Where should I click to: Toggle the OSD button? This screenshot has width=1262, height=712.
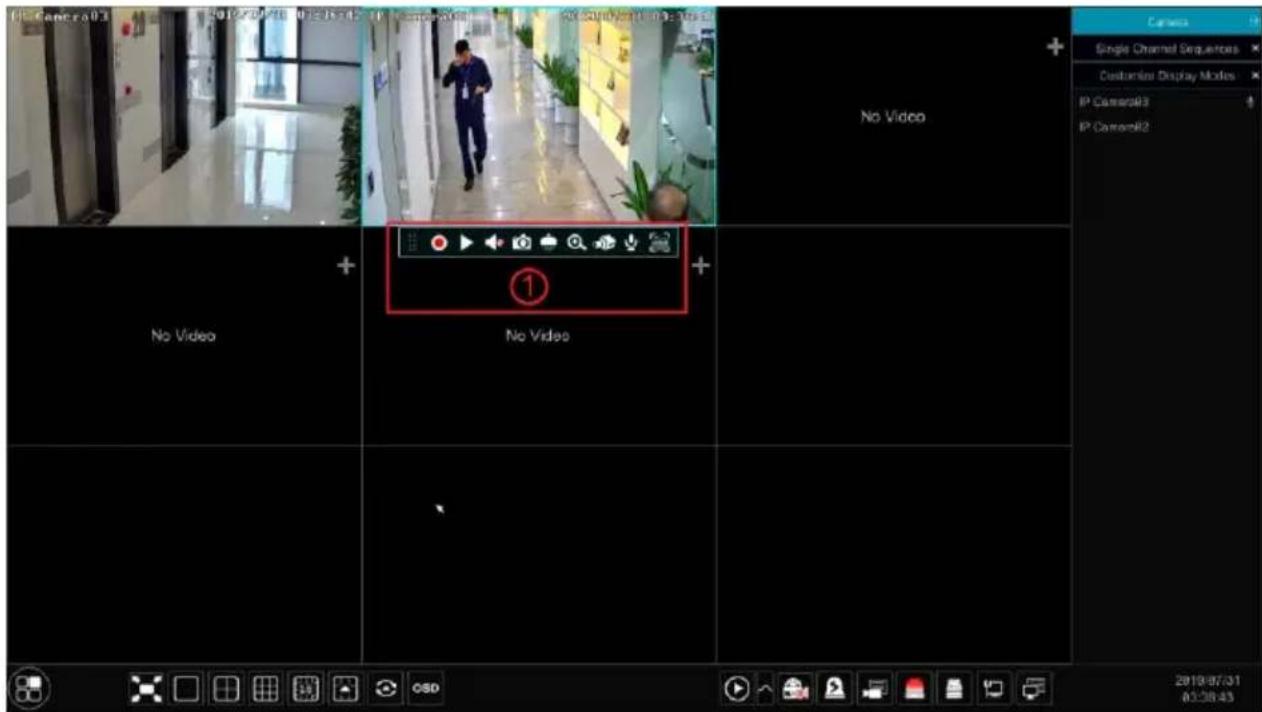(x=424, y=687)
